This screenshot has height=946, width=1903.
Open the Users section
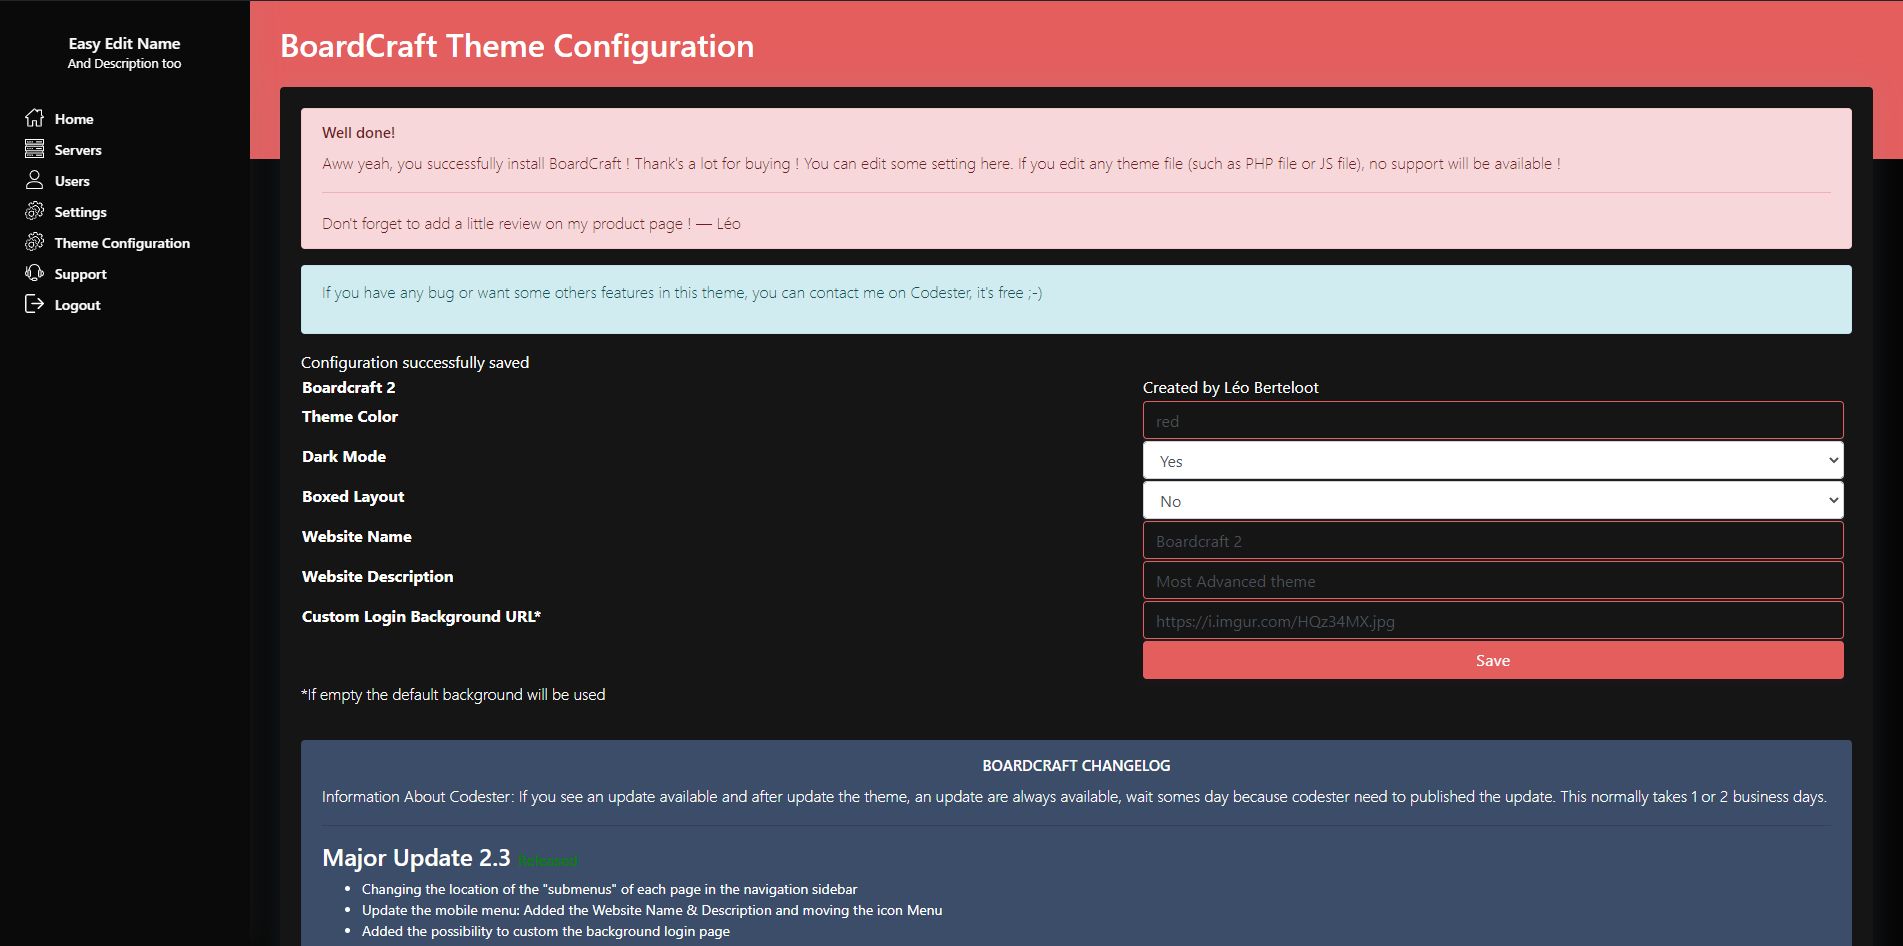[72, 181]
